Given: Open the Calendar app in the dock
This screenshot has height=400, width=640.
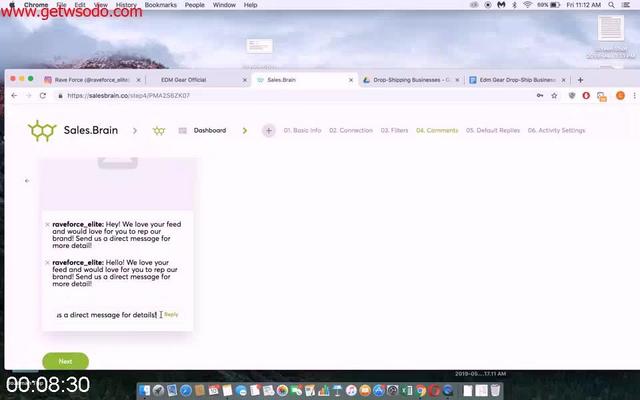Looking at the screenshot, I should pyautogui.click(x=213, y=391).
